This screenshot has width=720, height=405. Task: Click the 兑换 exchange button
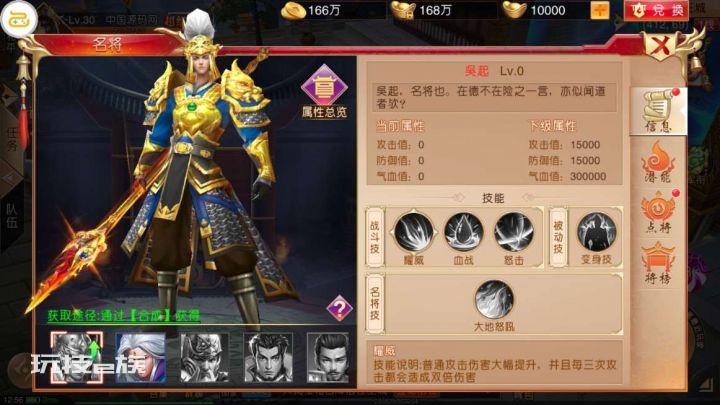pyautogui.click(x=657, y=11)
